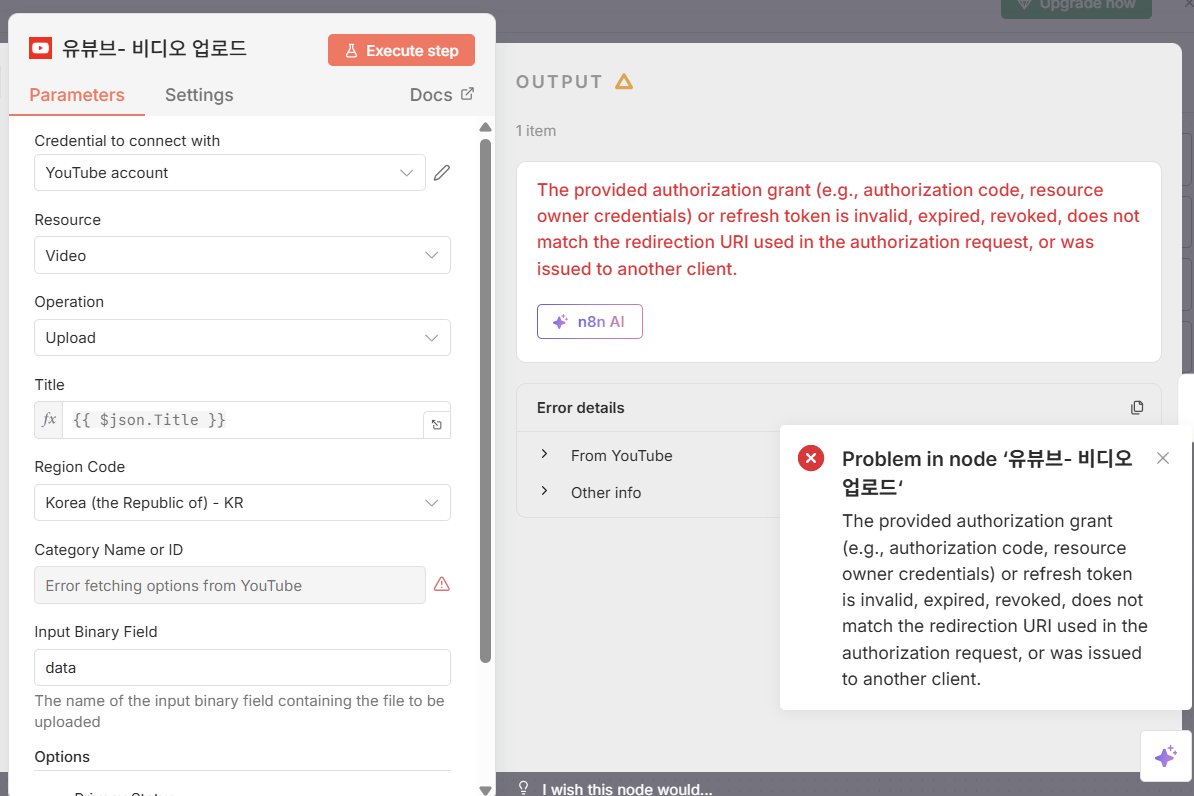Edit the YouTube account credential pencil icon
This screenshot has width=1194, height=796.
(x=442, y=173)
